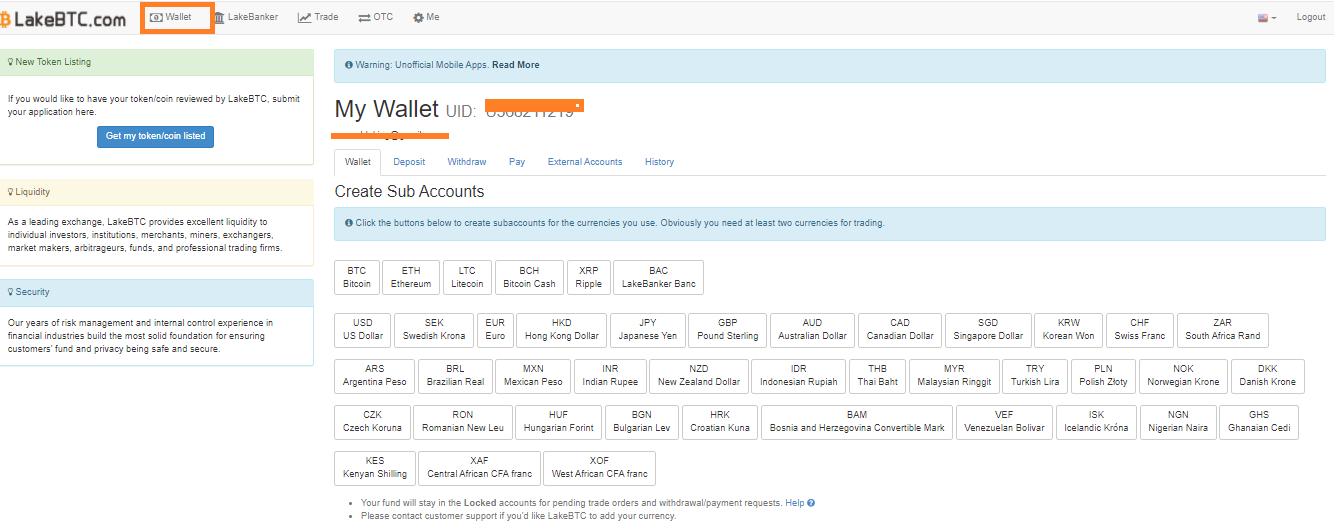This screenshot has width=1334, height=532.
Task: Create TRY Turkish Lira sub account
Action: [1035, 376]
